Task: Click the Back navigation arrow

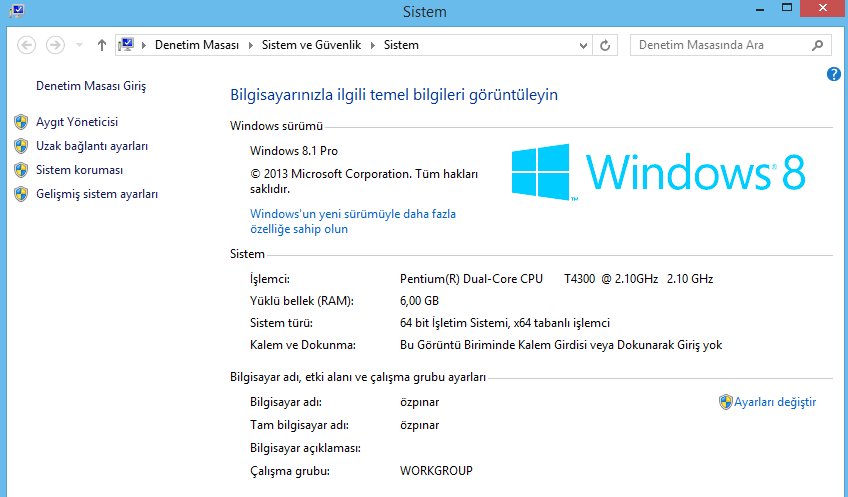Action: (26, 45)
